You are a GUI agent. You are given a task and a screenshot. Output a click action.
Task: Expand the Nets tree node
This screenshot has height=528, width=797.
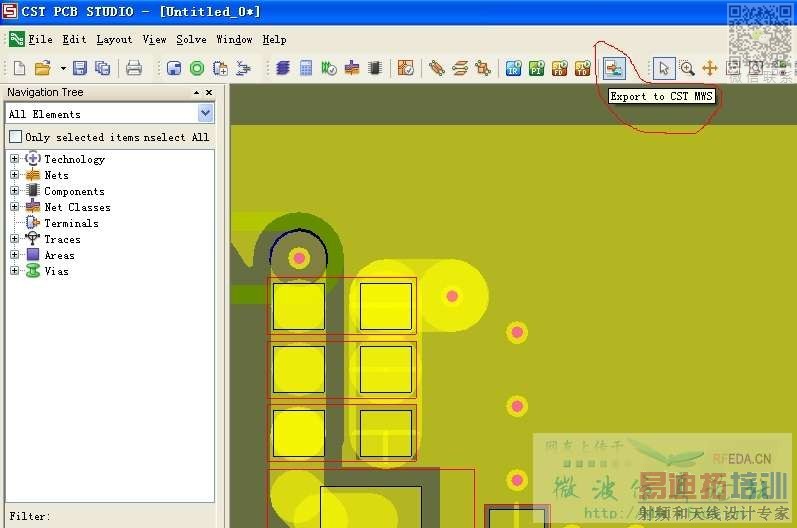coord(14,175)
